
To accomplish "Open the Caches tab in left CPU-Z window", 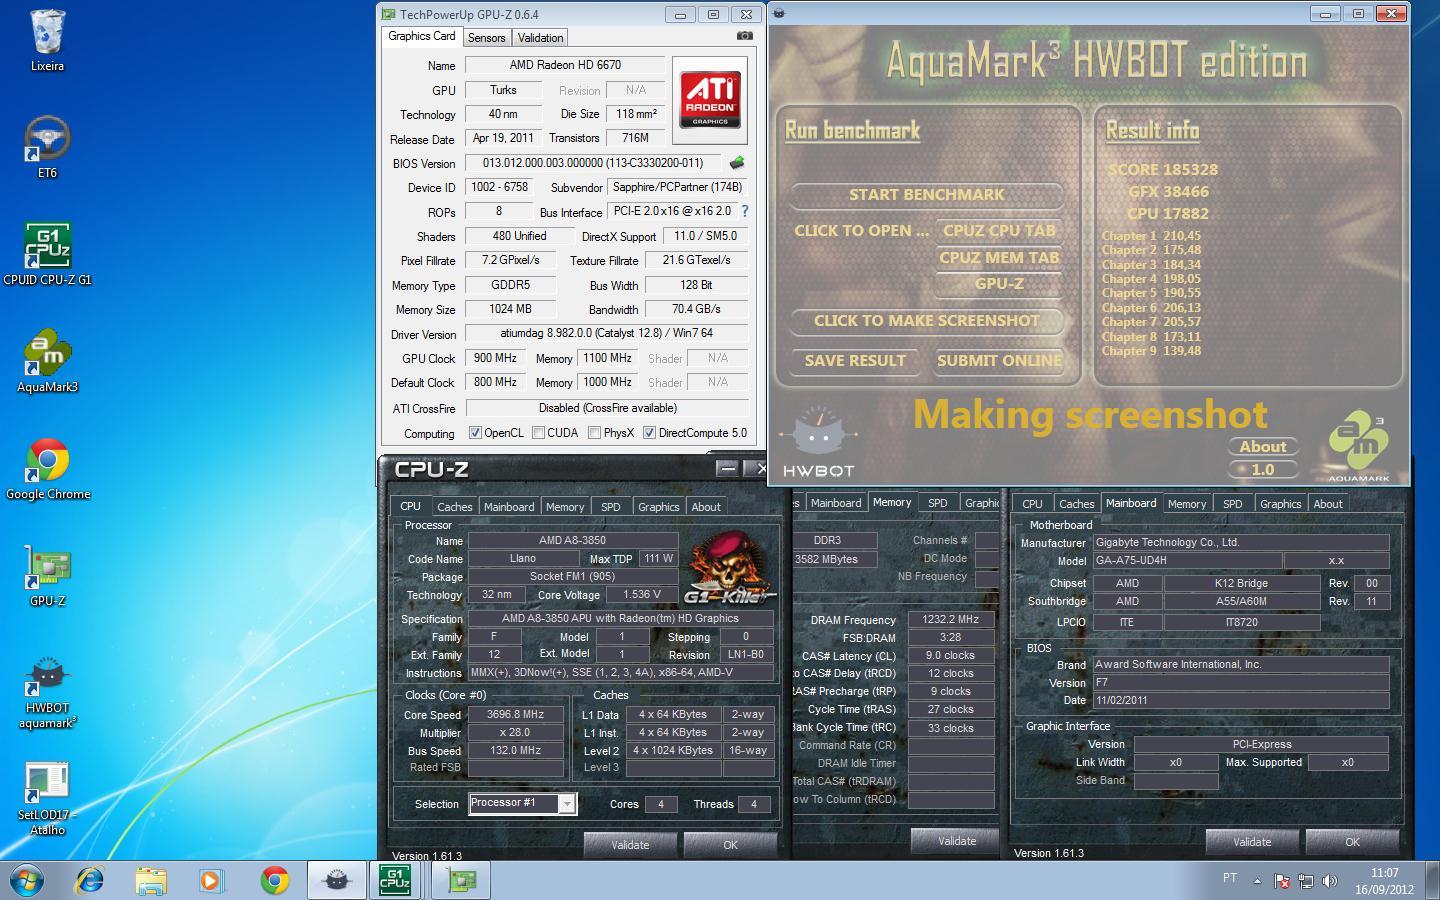I will tap(454, 507).
